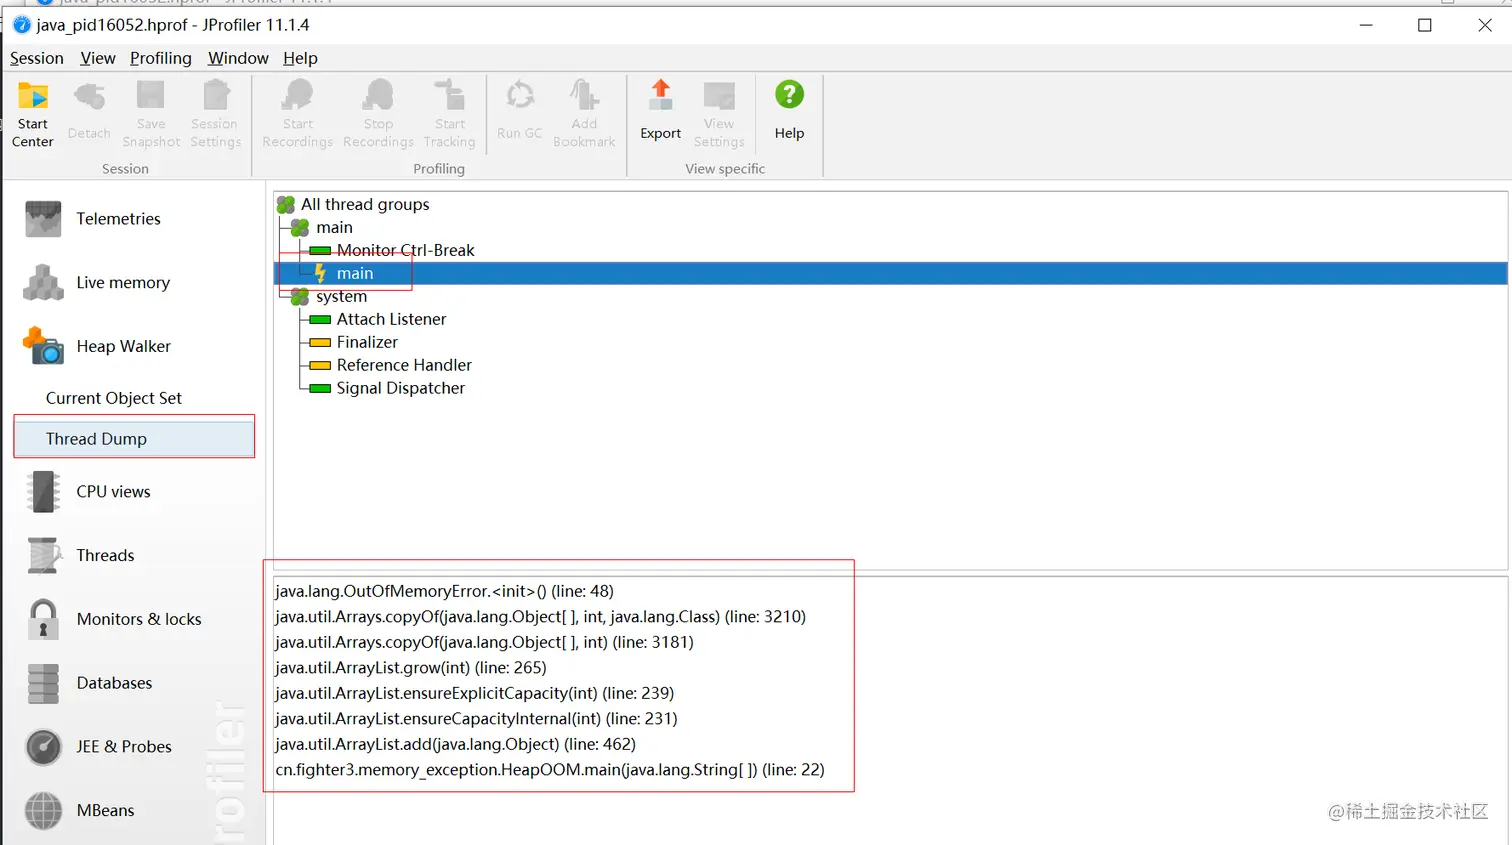Select the Signal Dispatcher thread
1512x845 pixels.
coord(400,388)
